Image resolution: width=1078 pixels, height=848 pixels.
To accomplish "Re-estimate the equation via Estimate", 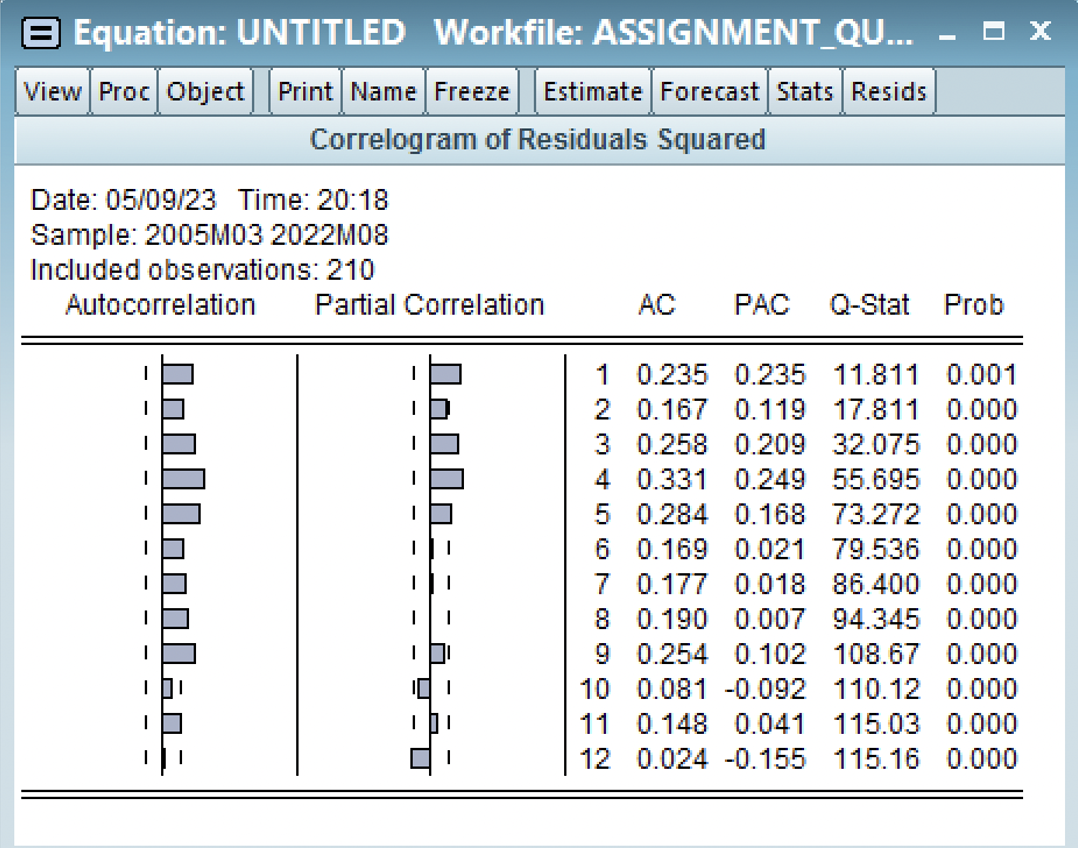I will [x=592, y=91].
